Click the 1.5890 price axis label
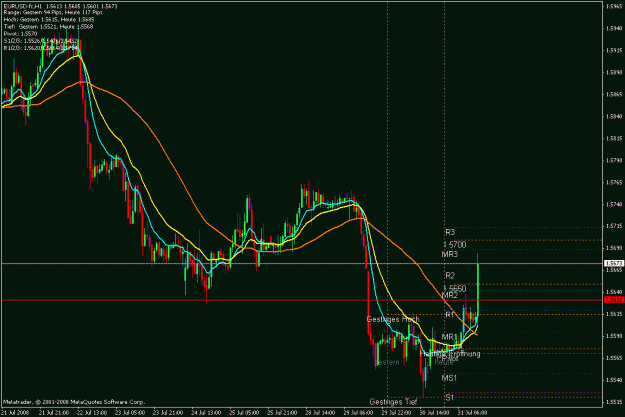Viewport: 625px width, 417px height. pos(614,72)
